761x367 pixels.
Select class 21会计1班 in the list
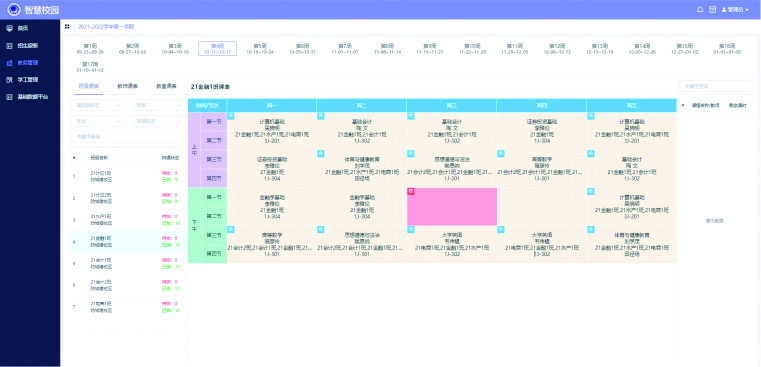coord(128,264)
